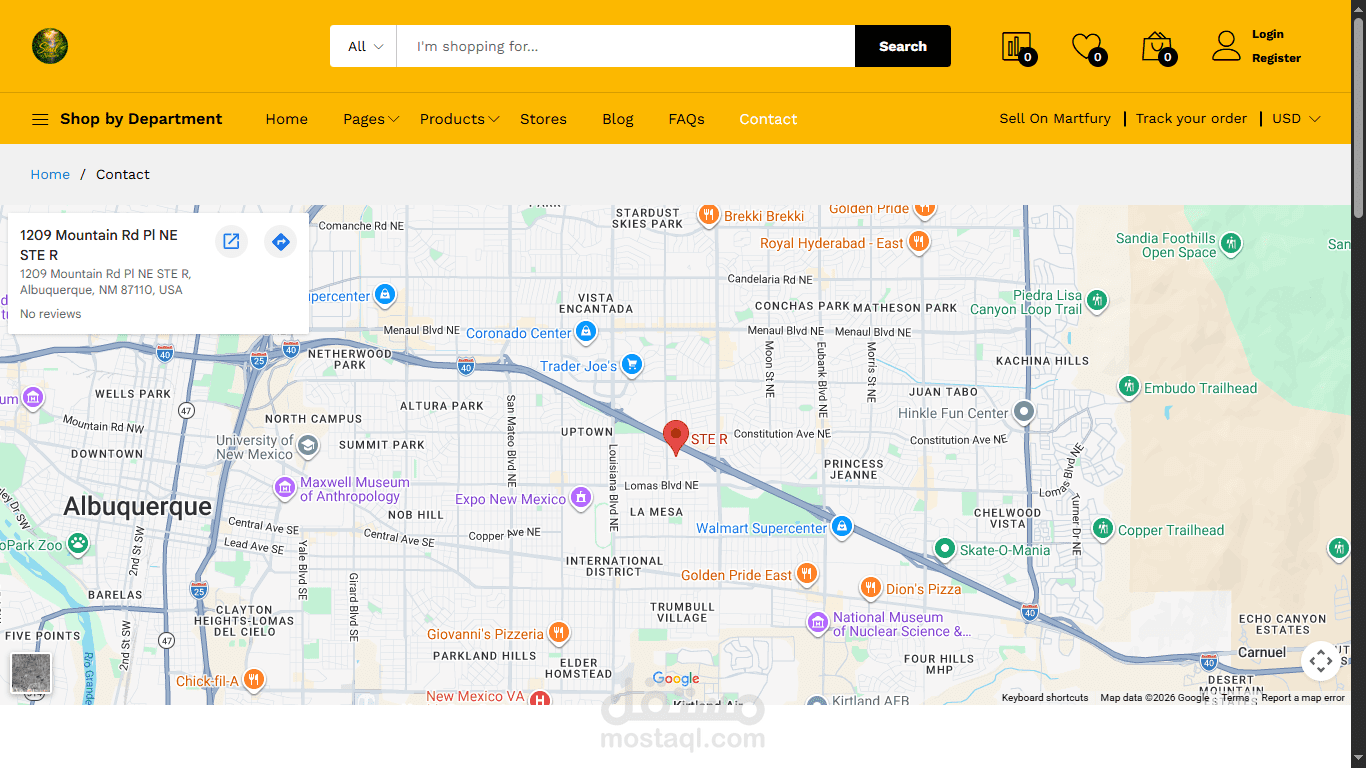Click the directions arrow icon

coord(281,241)
